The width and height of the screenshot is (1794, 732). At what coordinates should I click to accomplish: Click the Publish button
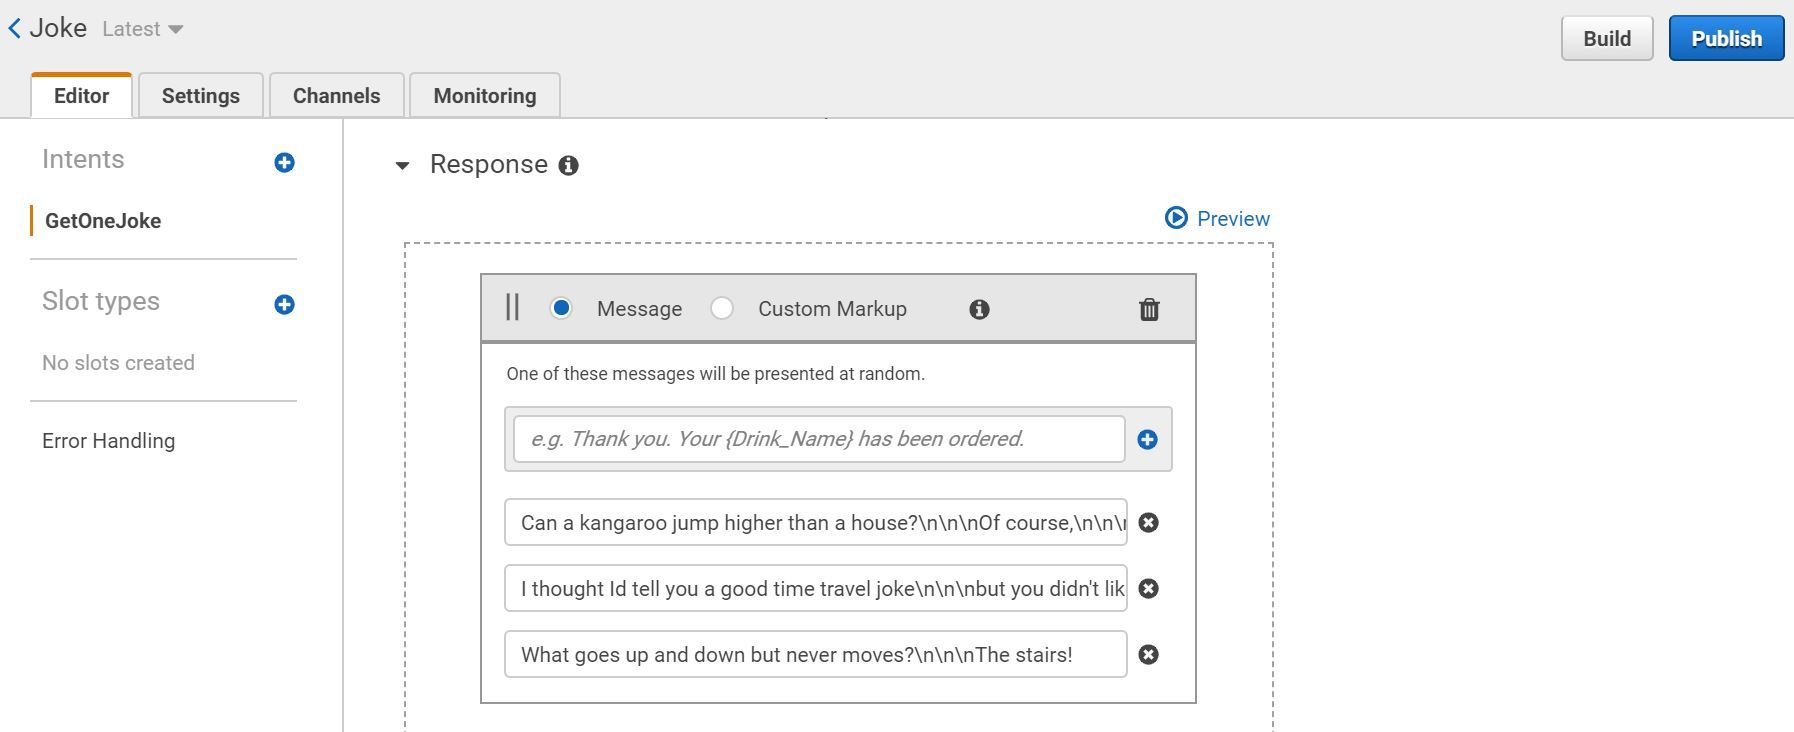pos(1726,38)
